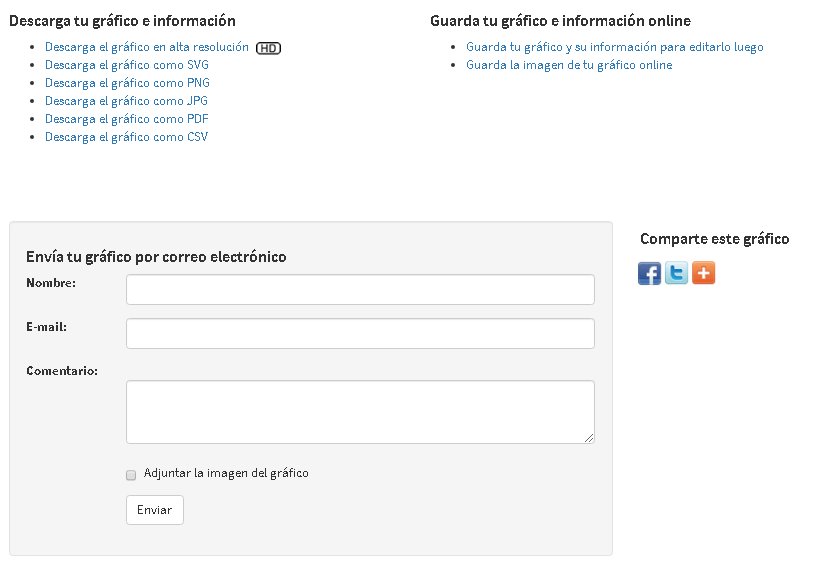The width and height of the screenshot is (820, 571).
Task: Download the chart as PNG
Action: click(127, 83)
